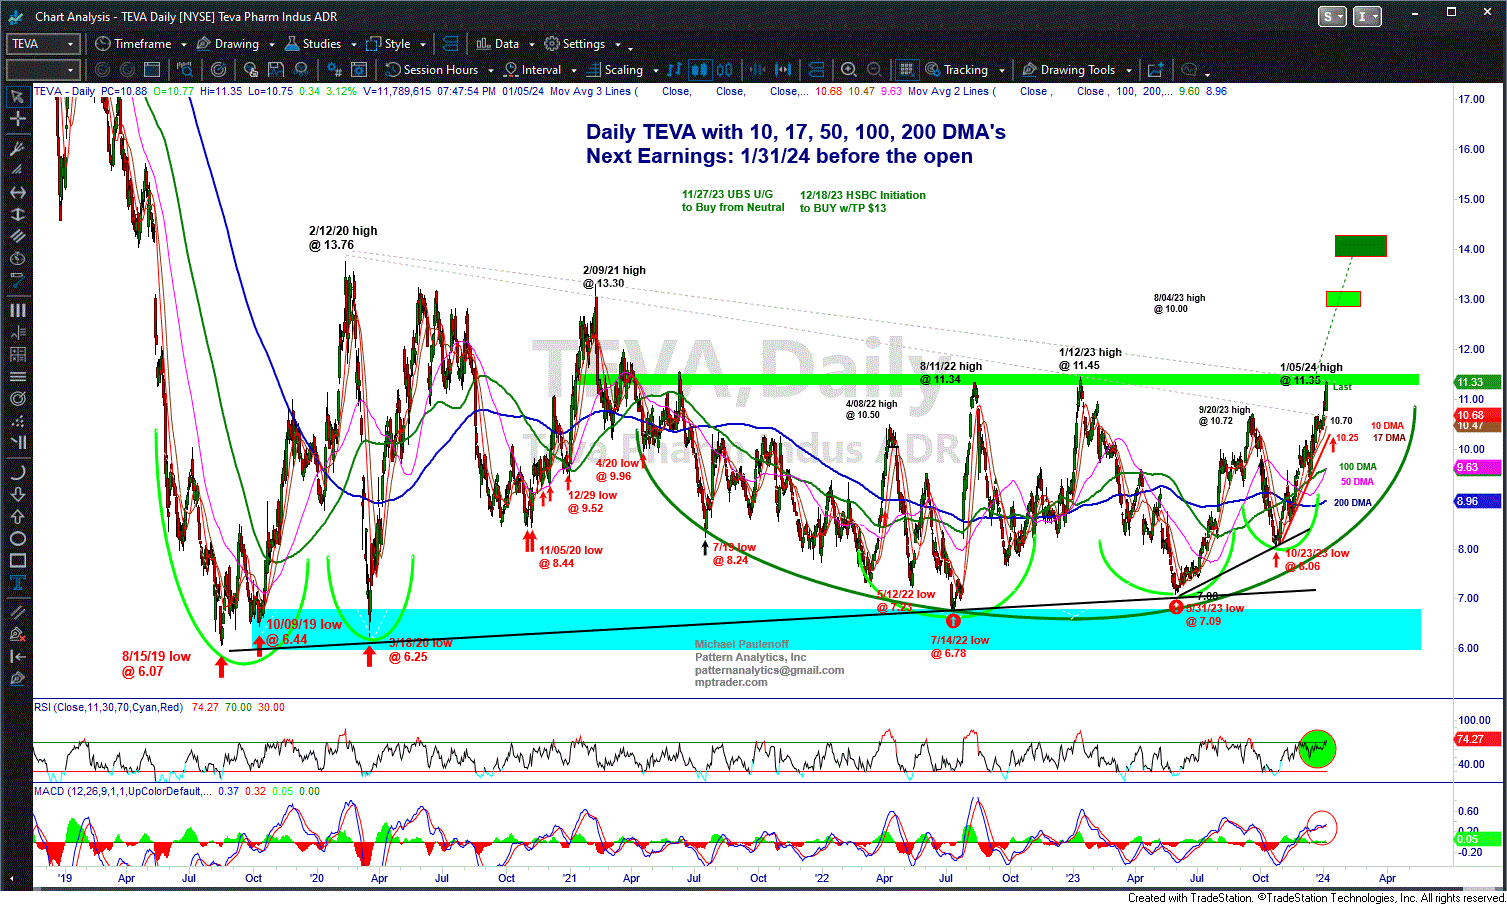
Task: Click the Session Hours button
Action: (432, 70)
